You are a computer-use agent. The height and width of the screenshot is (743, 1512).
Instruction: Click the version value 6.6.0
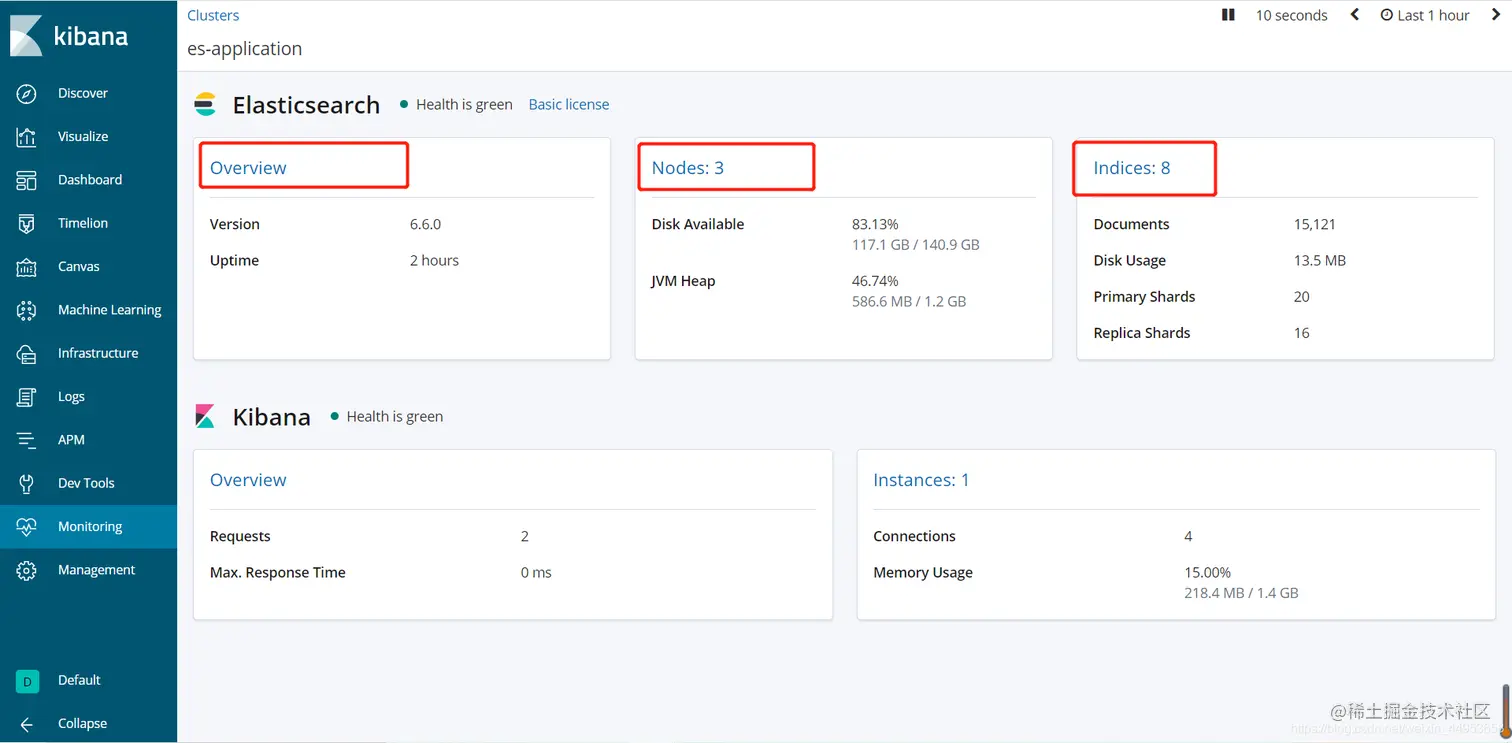coord(425,224)
